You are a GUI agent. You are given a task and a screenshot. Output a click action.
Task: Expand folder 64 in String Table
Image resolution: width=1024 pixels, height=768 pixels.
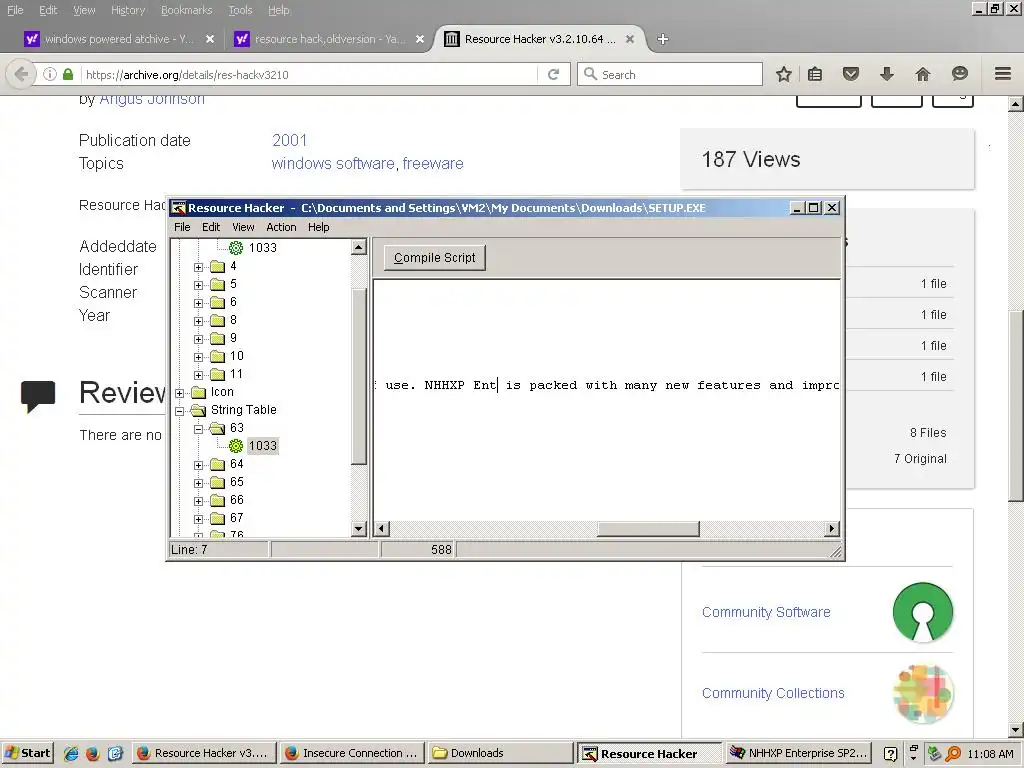point(199,465)
